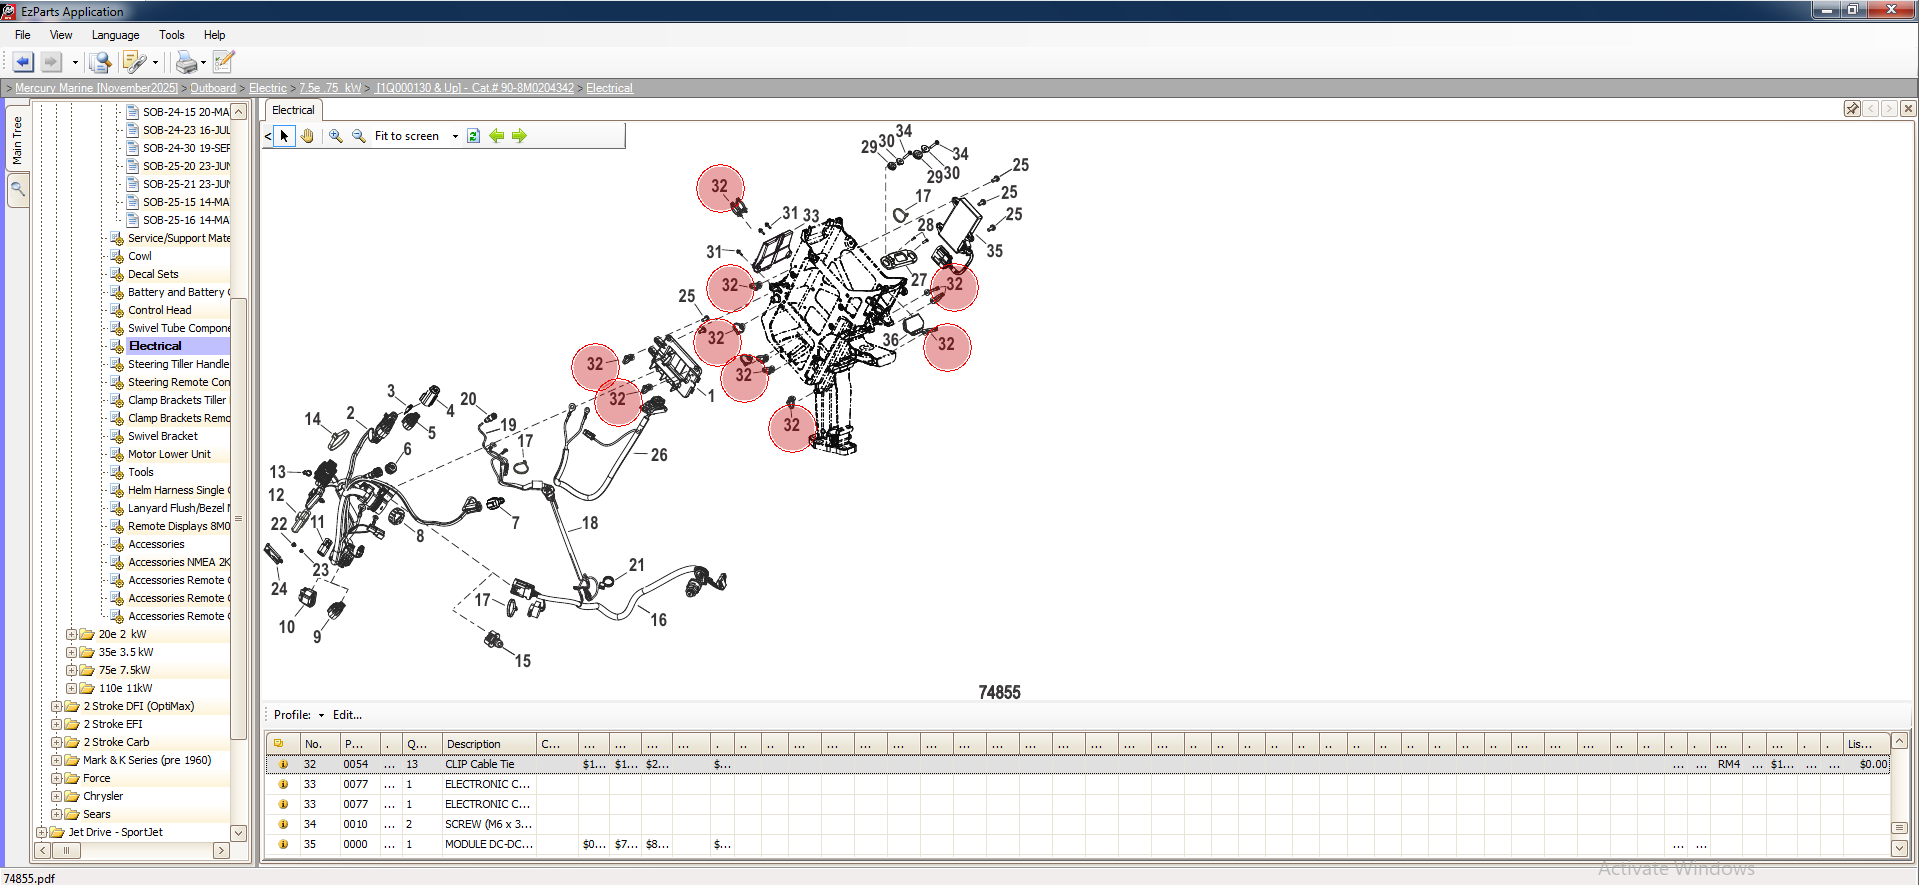Expand the Chrysler folder
The height and width of the screenshot is (885, 1919).
[x=57, y=796]
